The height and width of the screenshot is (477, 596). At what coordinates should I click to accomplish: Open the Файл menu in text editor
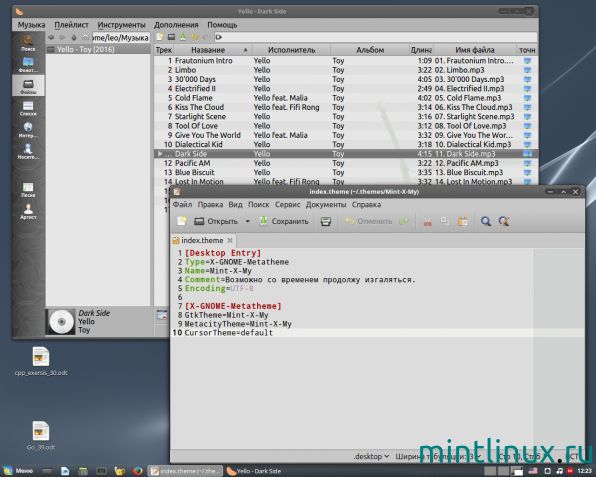pos(182,204)
